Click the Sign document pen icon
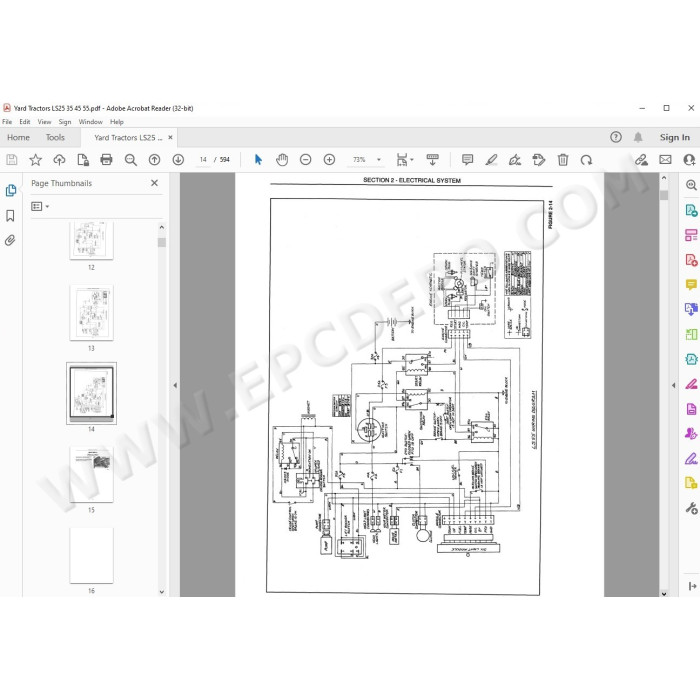This screenshot has height=700, width=700. [x=515, y=159]
